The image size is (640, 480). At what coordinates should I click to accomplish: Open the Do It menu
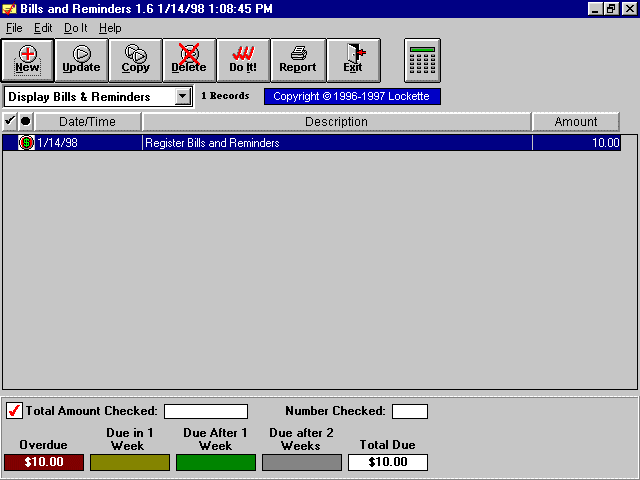point(76,28)
